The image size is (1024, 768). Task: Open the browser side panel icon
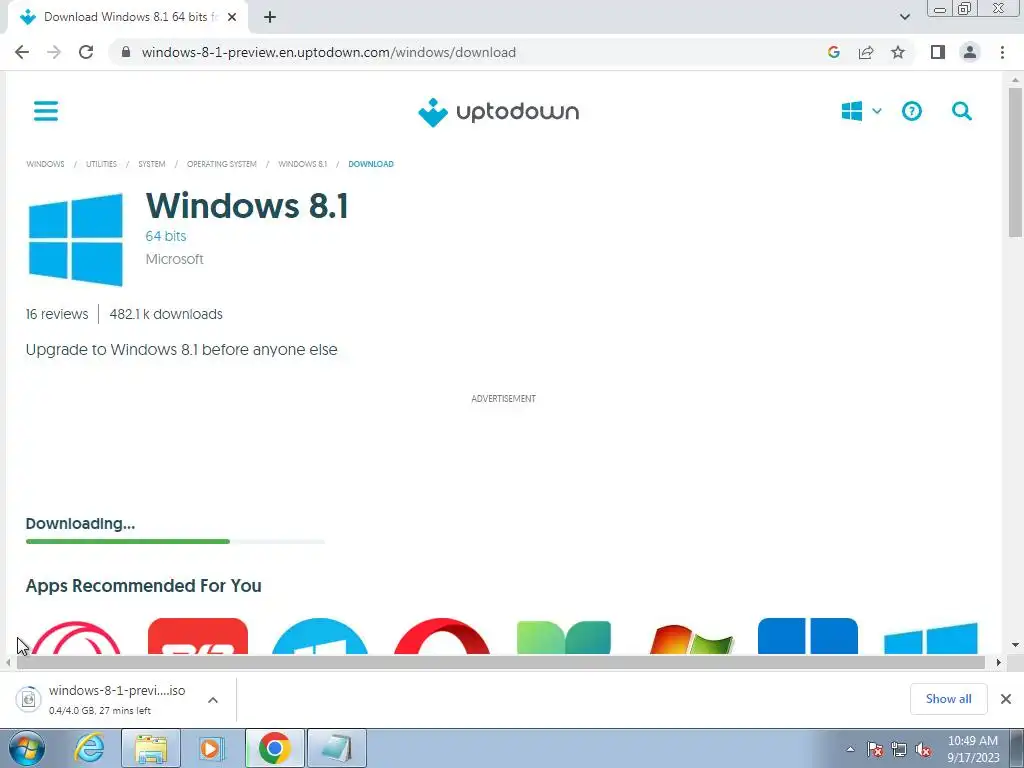tap(938, 52)
